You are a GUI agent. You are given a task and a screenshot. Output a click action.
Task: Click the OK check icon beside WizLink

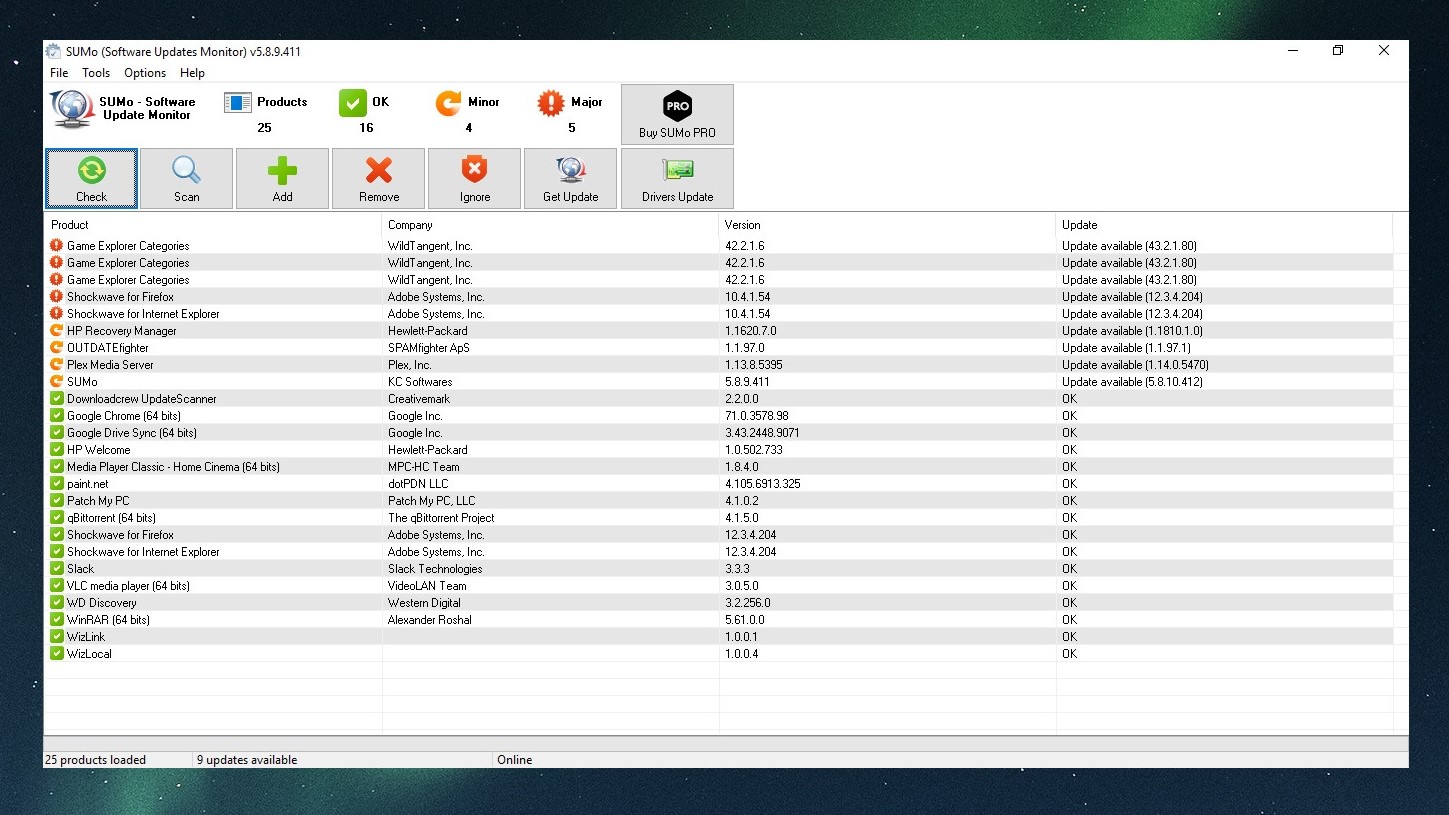(x=57, y=637)
